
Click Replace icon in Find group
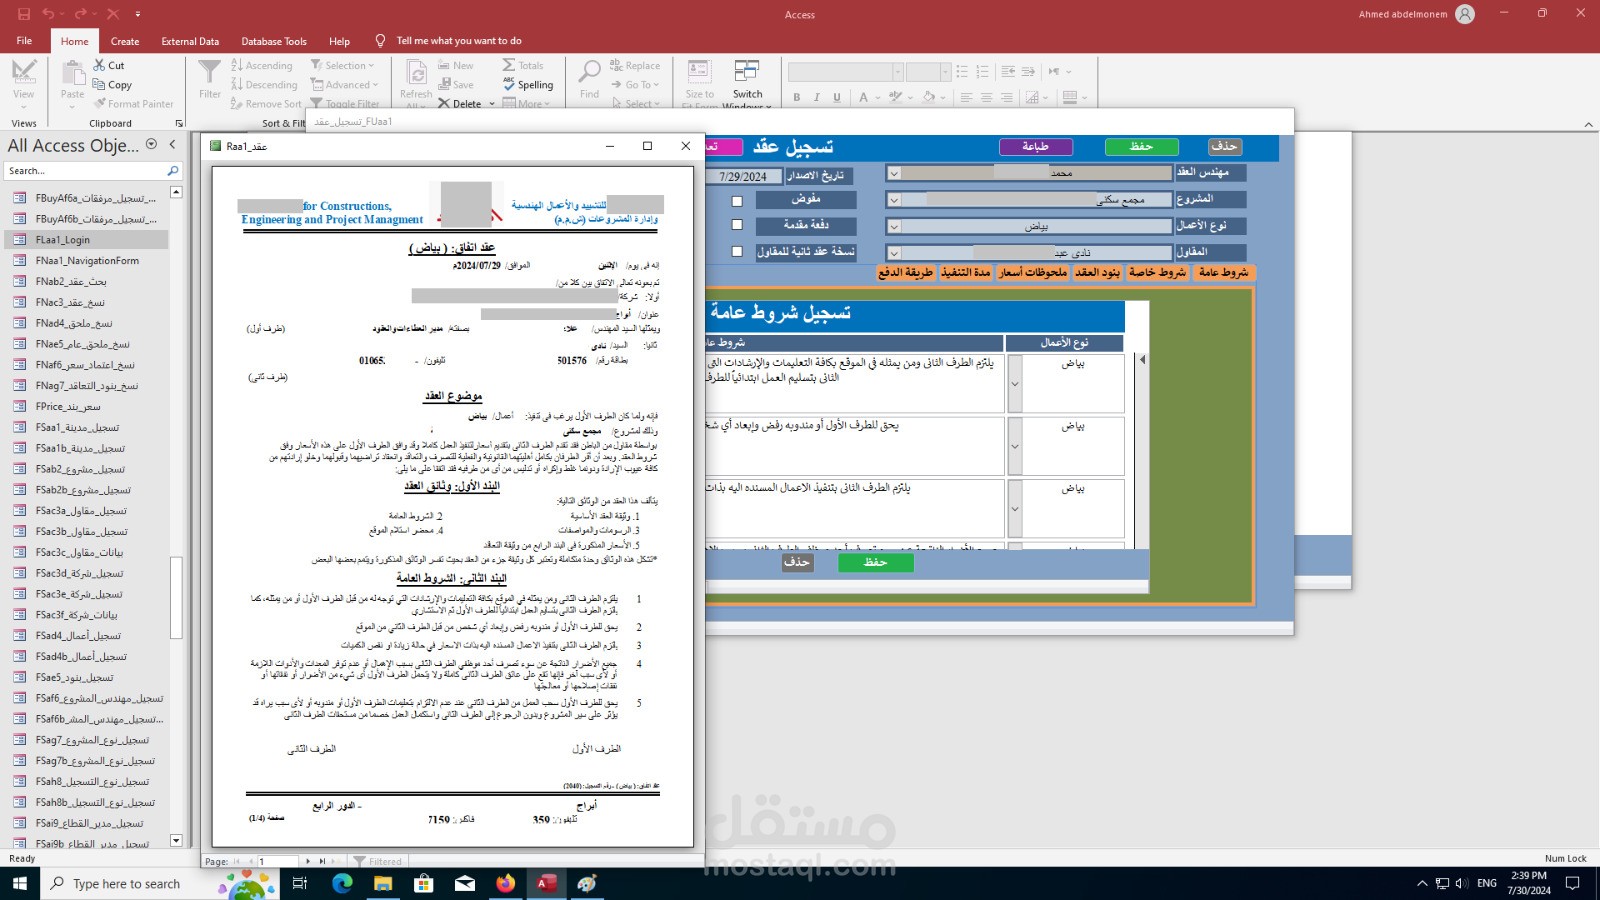point(616,65)
